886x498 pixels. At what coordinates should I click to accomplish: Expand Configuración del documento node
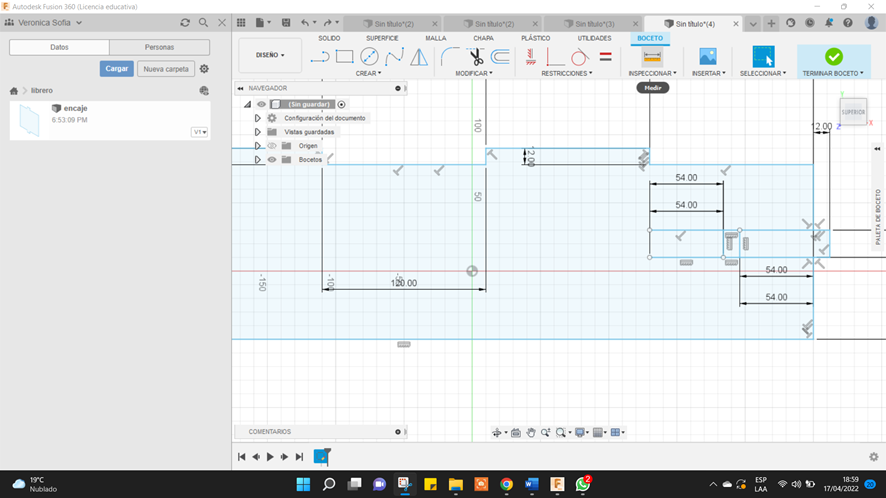pos(257,118)
